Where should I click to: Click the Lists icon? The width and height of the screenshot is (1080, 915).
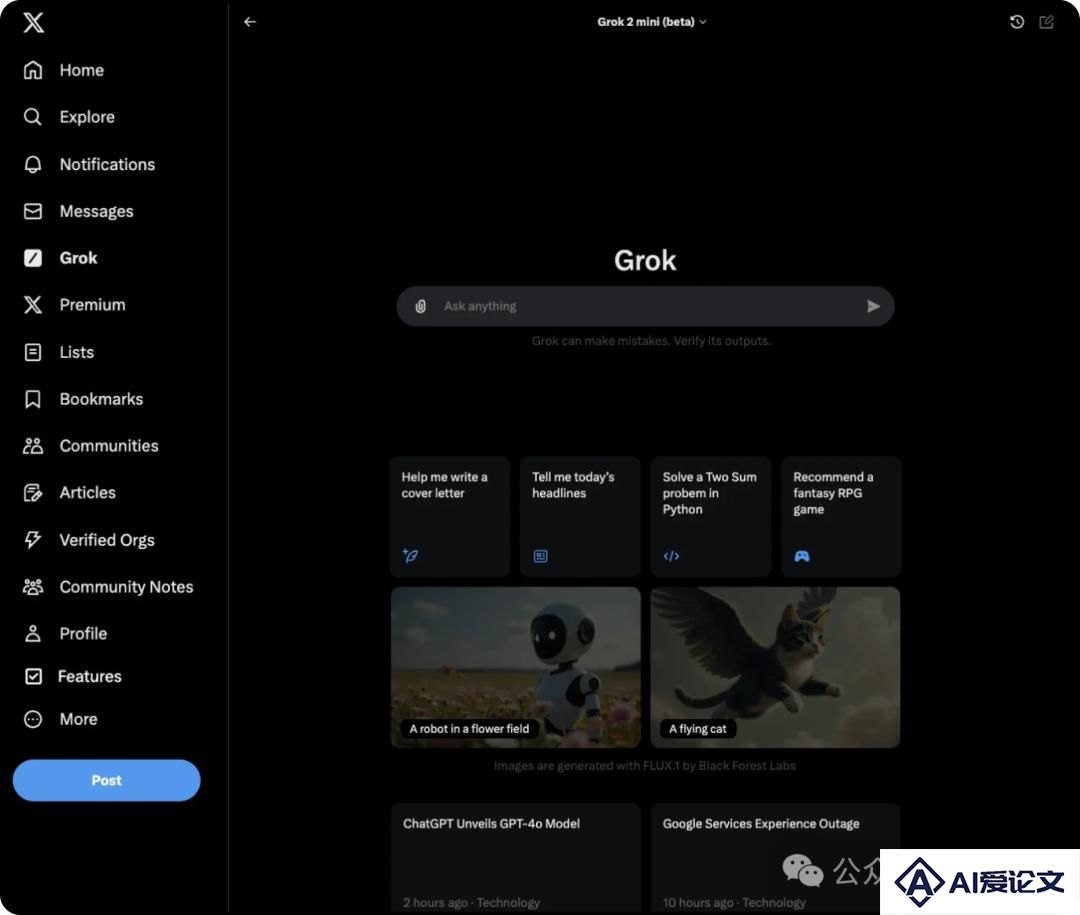33,352
